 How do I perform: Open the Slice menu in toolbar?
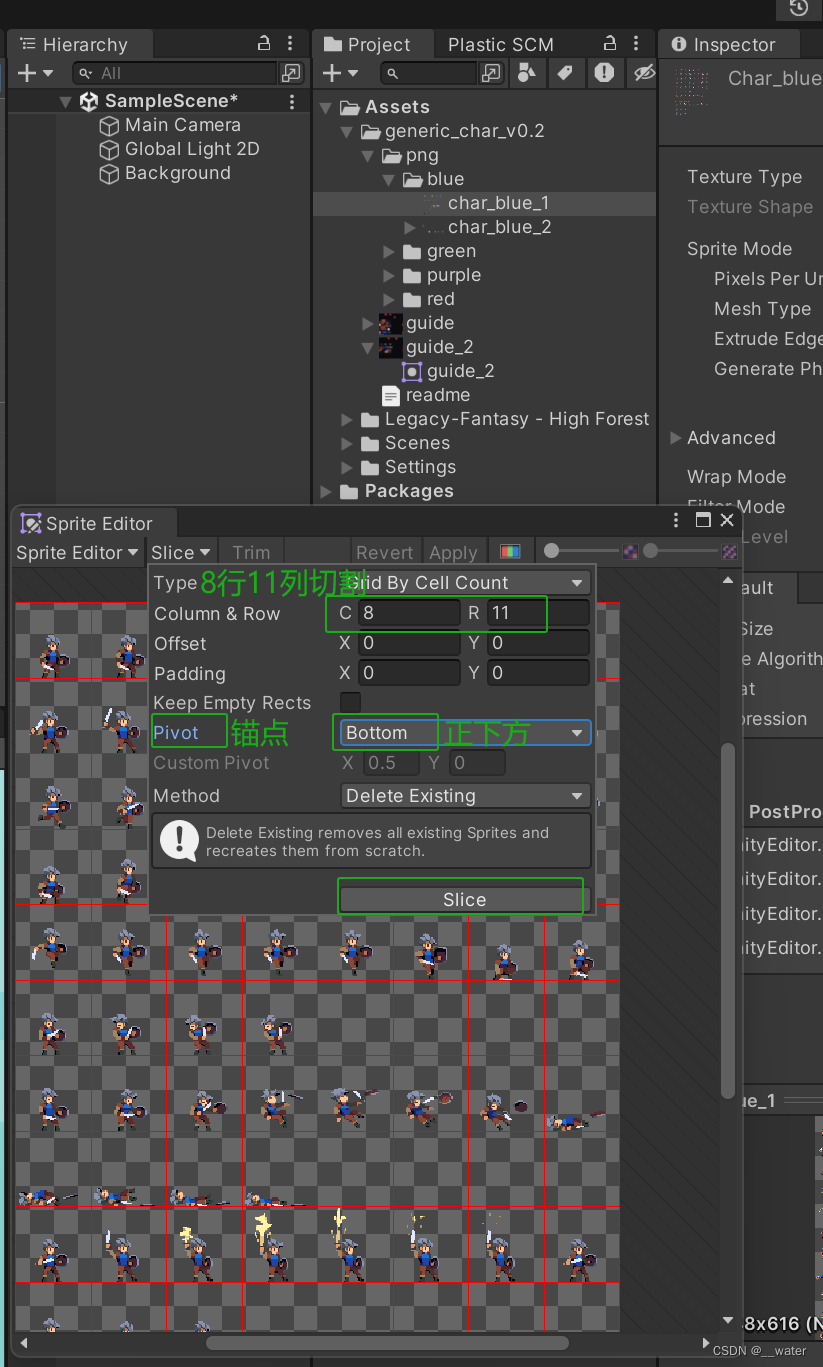181,553
